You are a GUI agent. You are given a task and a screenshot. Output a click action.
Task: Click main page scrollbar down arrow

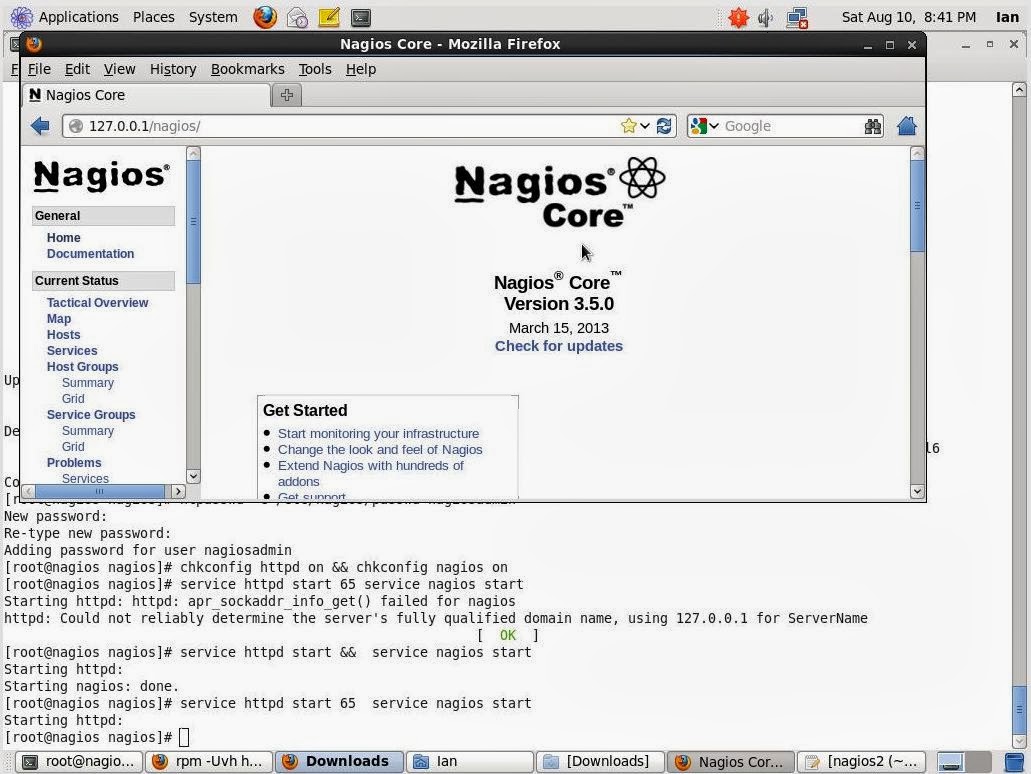tap(917, 491)
